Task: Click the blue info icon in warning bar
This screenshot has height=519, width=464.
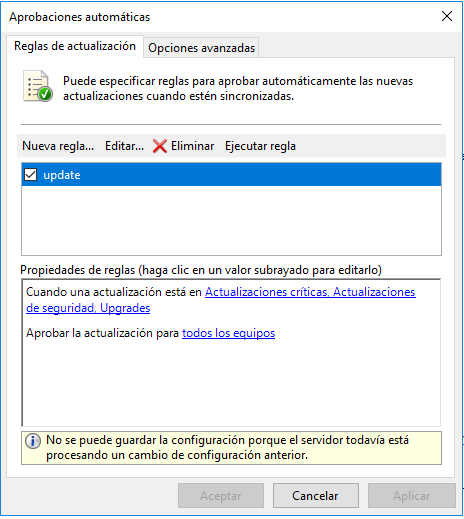Action: pos(33,441)
